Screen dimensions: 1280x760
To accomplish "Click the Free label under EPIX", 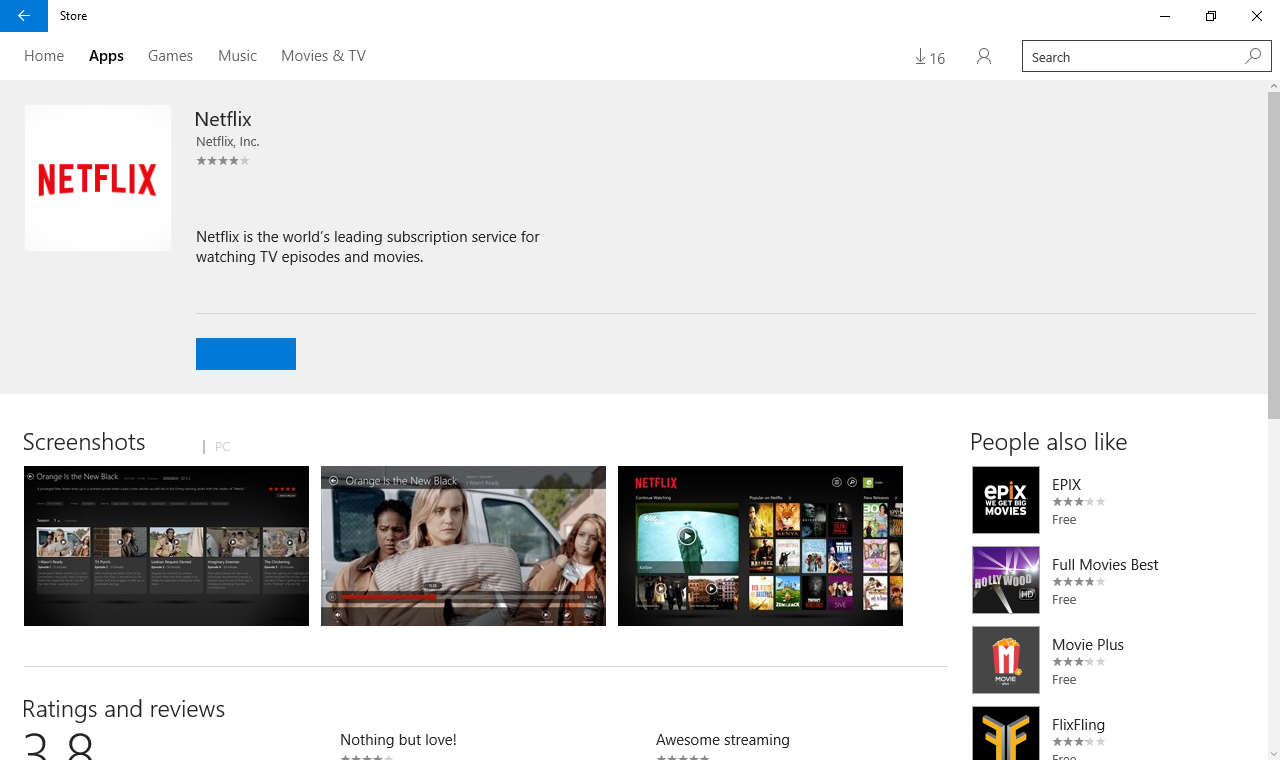I will [1064, 520].
